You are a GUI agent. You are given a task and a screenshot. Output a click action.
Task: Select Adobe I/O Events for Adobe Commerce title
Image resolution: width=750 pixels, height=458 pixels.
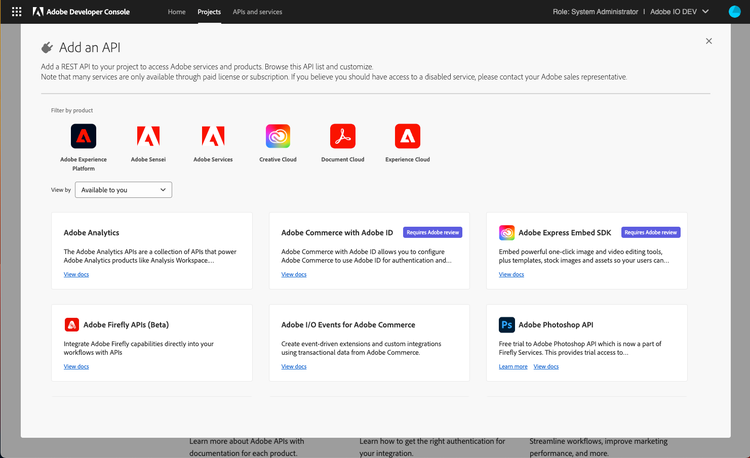[x=348, y=325]
